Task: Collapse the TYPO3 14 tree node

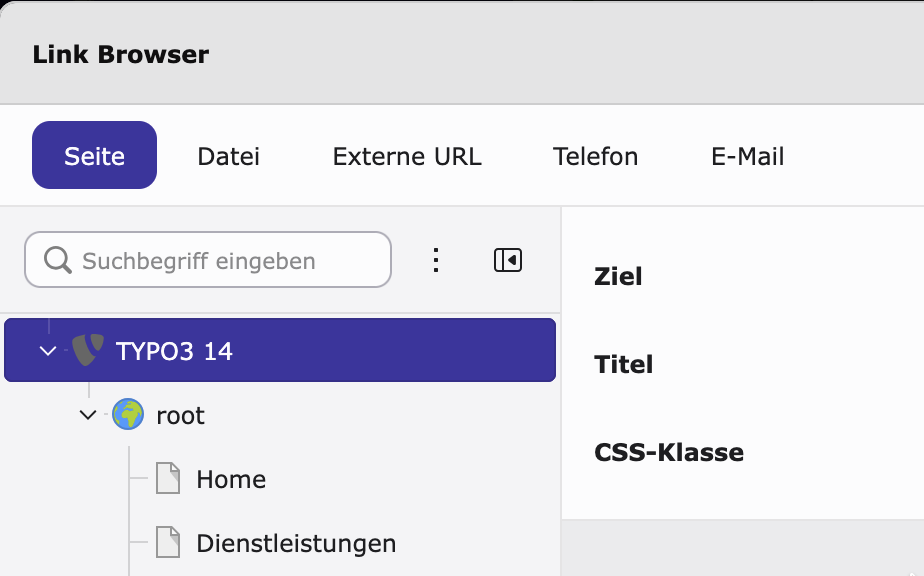Action: [x=48, y=351]
